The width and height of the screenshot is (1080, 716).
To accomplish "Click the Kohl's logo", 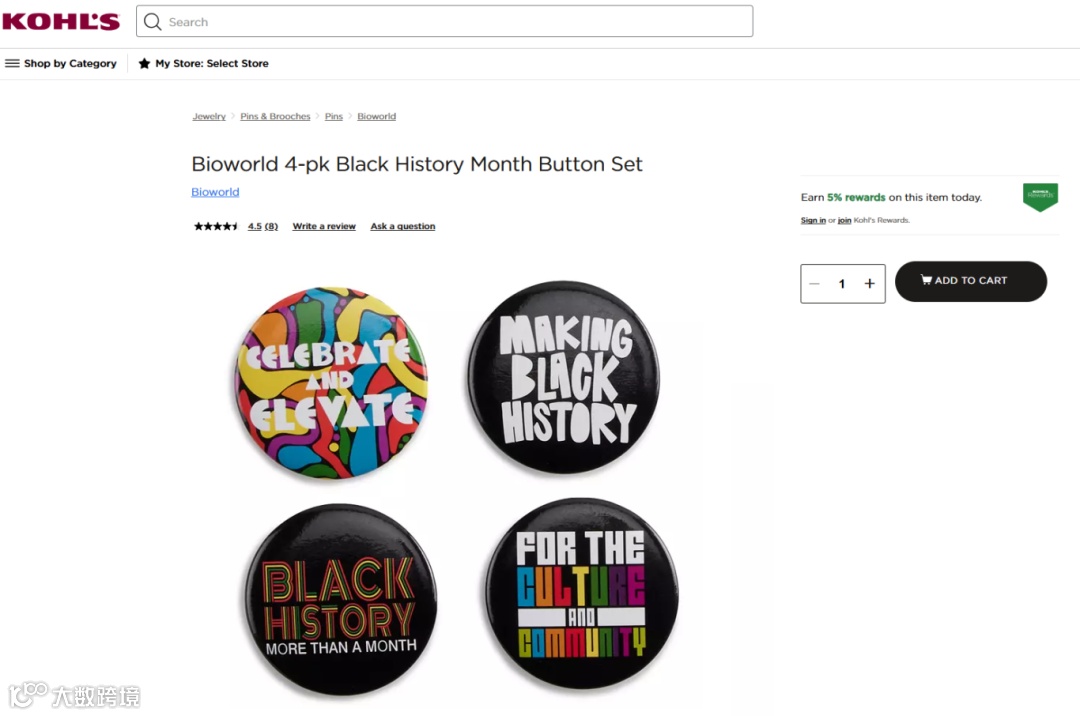I will tap(60, 21).
